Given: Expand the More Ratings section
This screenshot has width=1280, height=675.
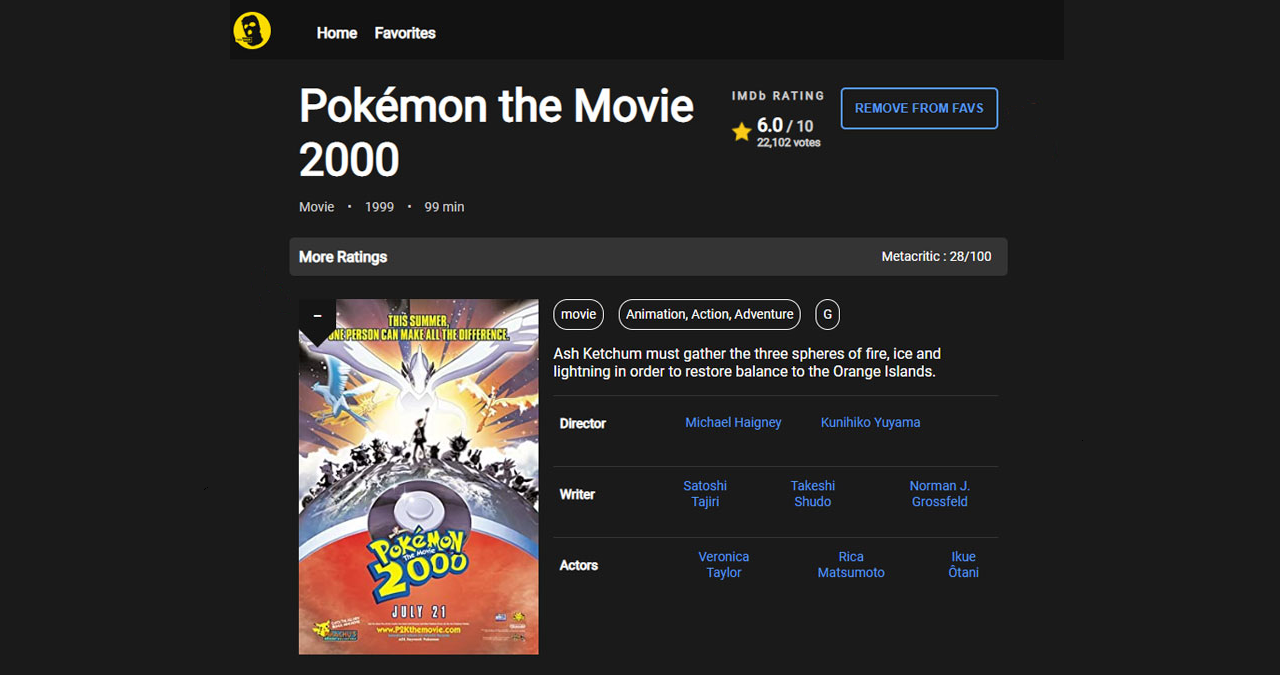Looking at the screenshot, I should click(343, 256).
